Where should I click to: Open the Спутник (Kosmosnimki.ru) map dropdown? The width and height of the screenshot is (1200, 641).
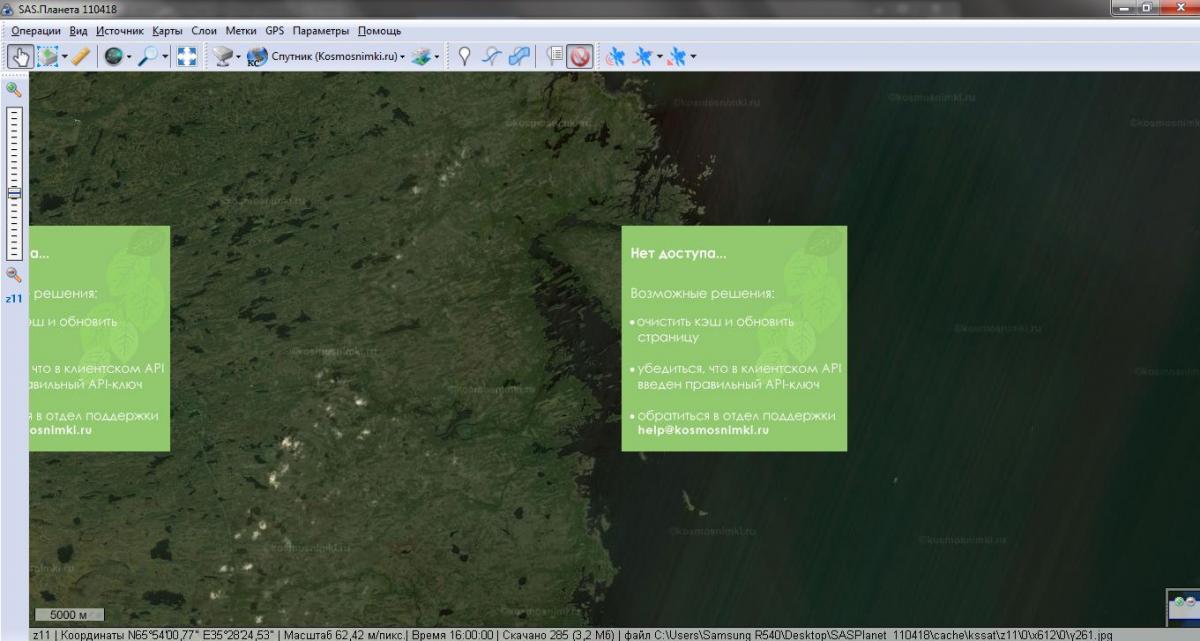[330, 57]
